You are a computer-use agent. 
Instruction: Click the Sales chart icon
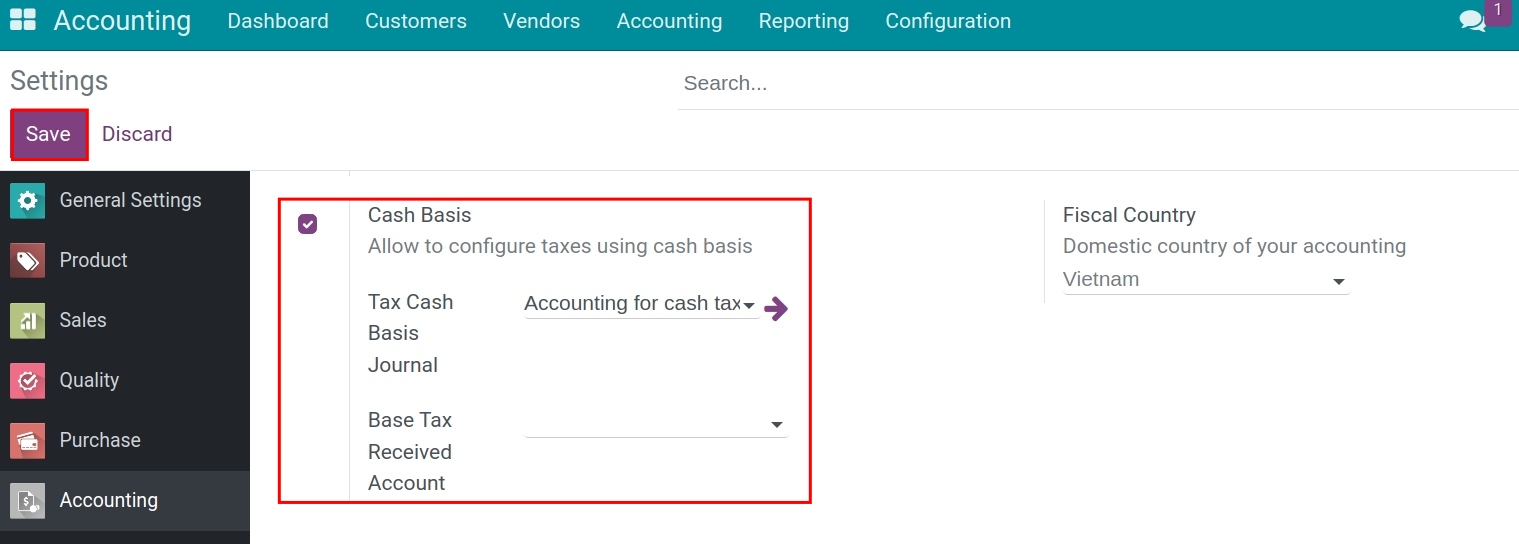(x=27, y=320)
